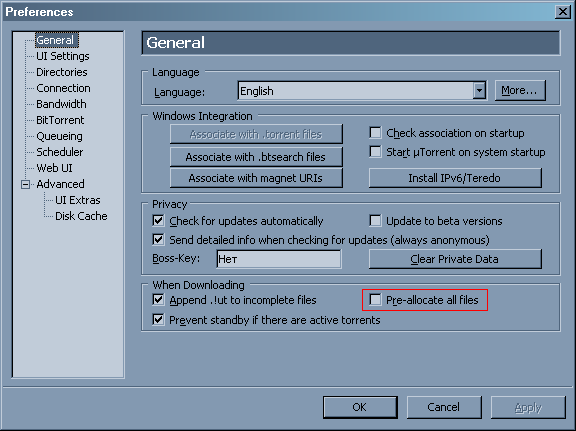
Task: Collapse the Advanced tree node
Action: coord(25,184)
